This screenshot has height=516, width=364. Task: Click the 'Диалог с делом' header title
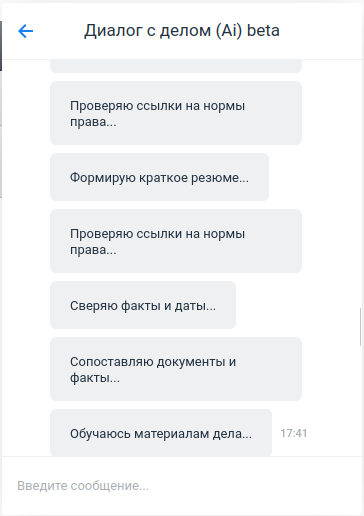(x=147, y=31)
